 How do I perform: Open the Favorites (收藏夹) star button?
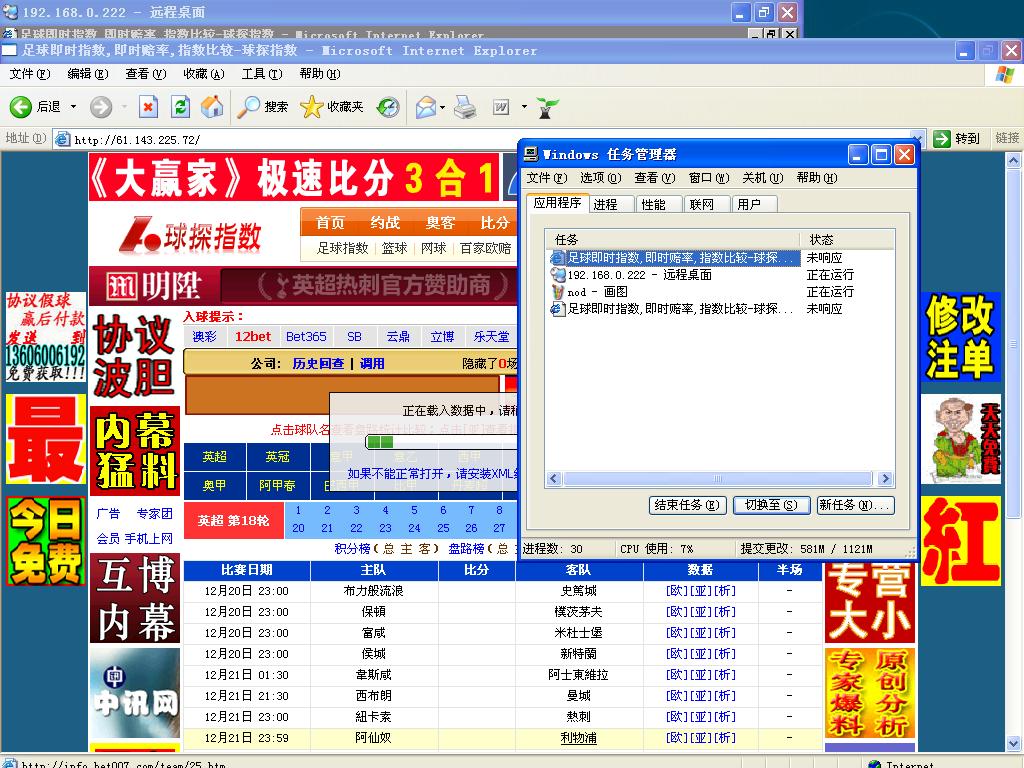(332, 107)
